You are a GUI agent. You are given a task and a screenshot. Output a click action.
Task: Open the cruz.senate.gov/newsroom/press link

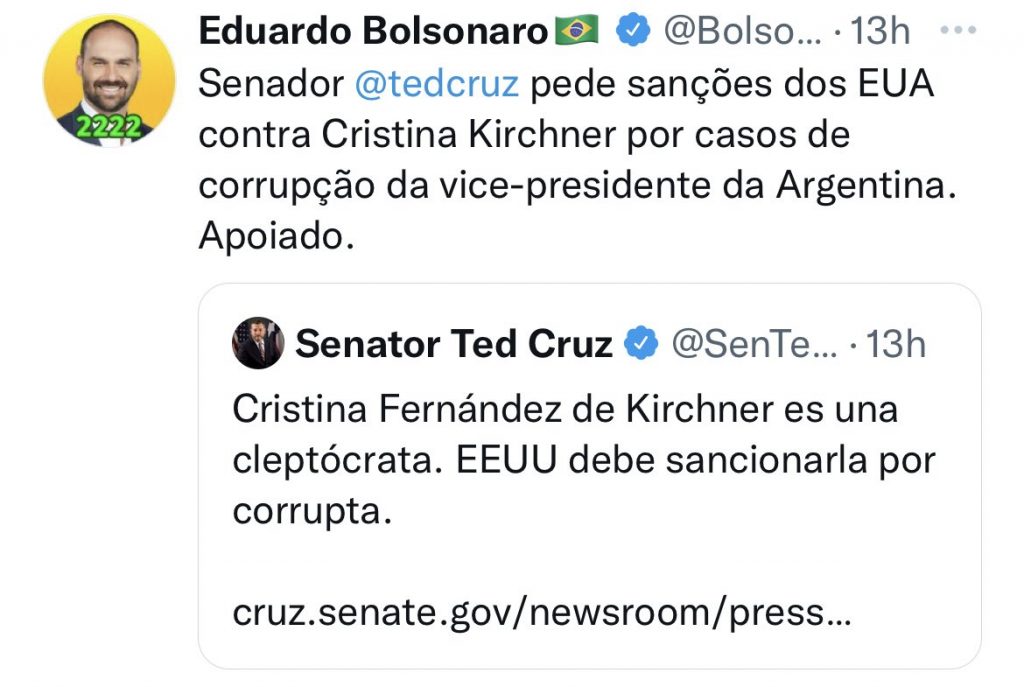coord(542,613)
